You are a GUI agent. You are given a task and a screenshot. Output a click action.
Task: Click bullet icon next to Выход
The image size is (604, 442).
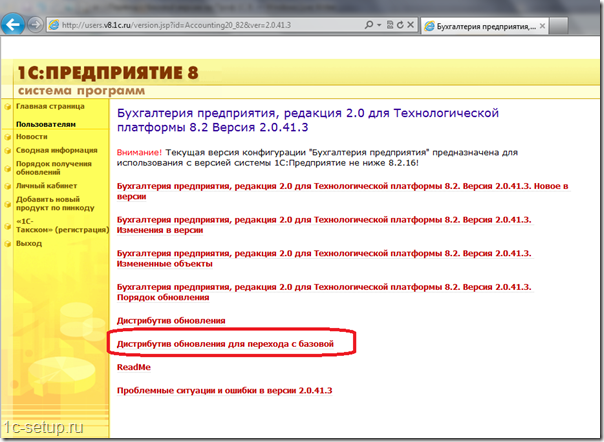pos(7,244)
